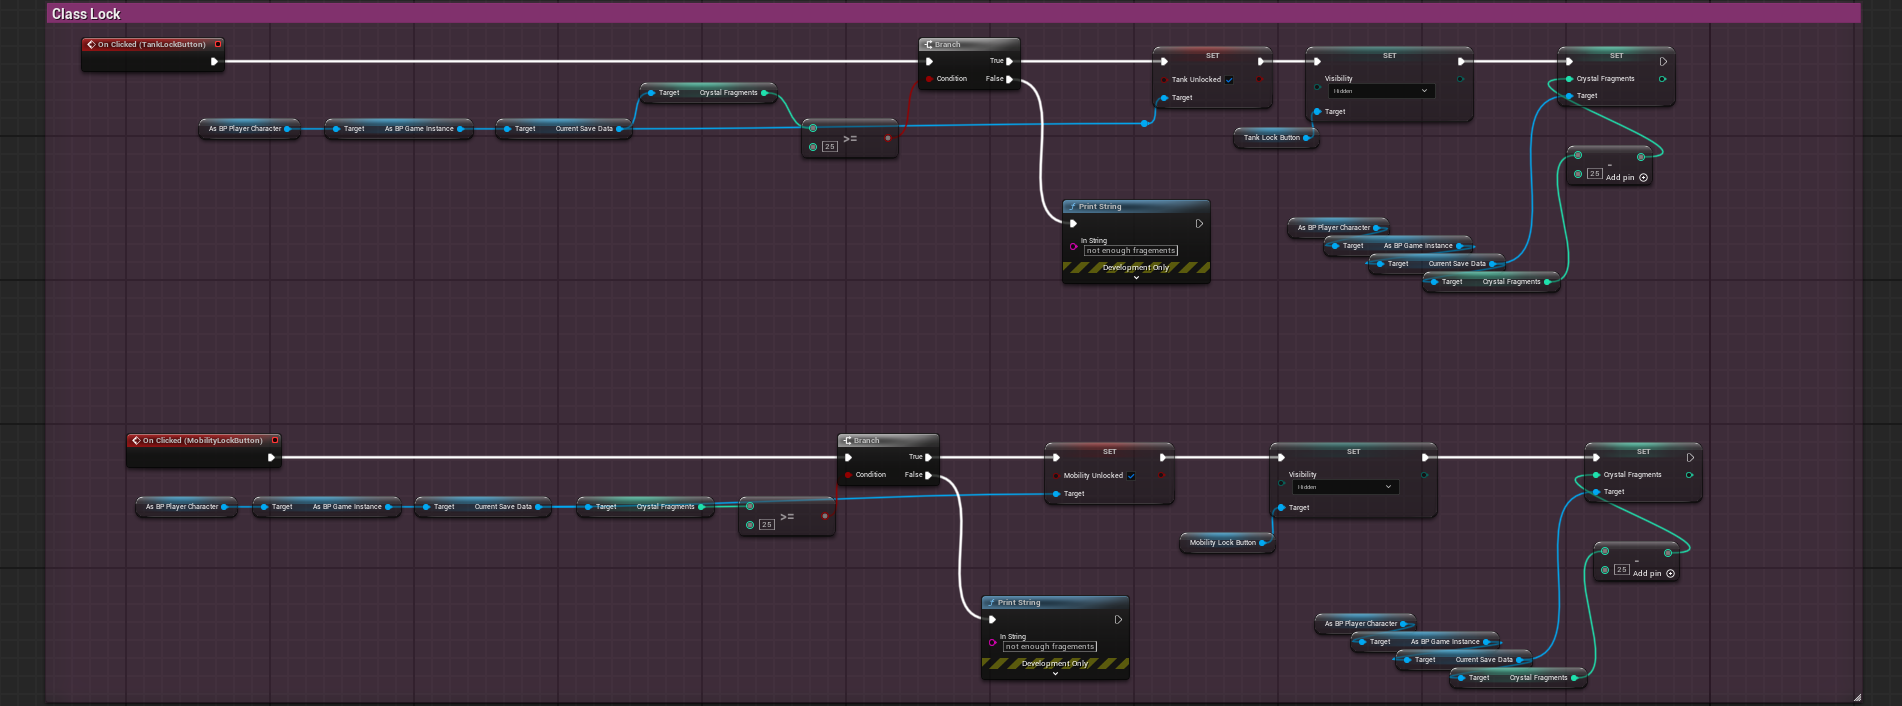The image size is (1902, 706).
Task: Click the 25 value on the subtract node in the Mobility chain
Action: [1621, 570]
